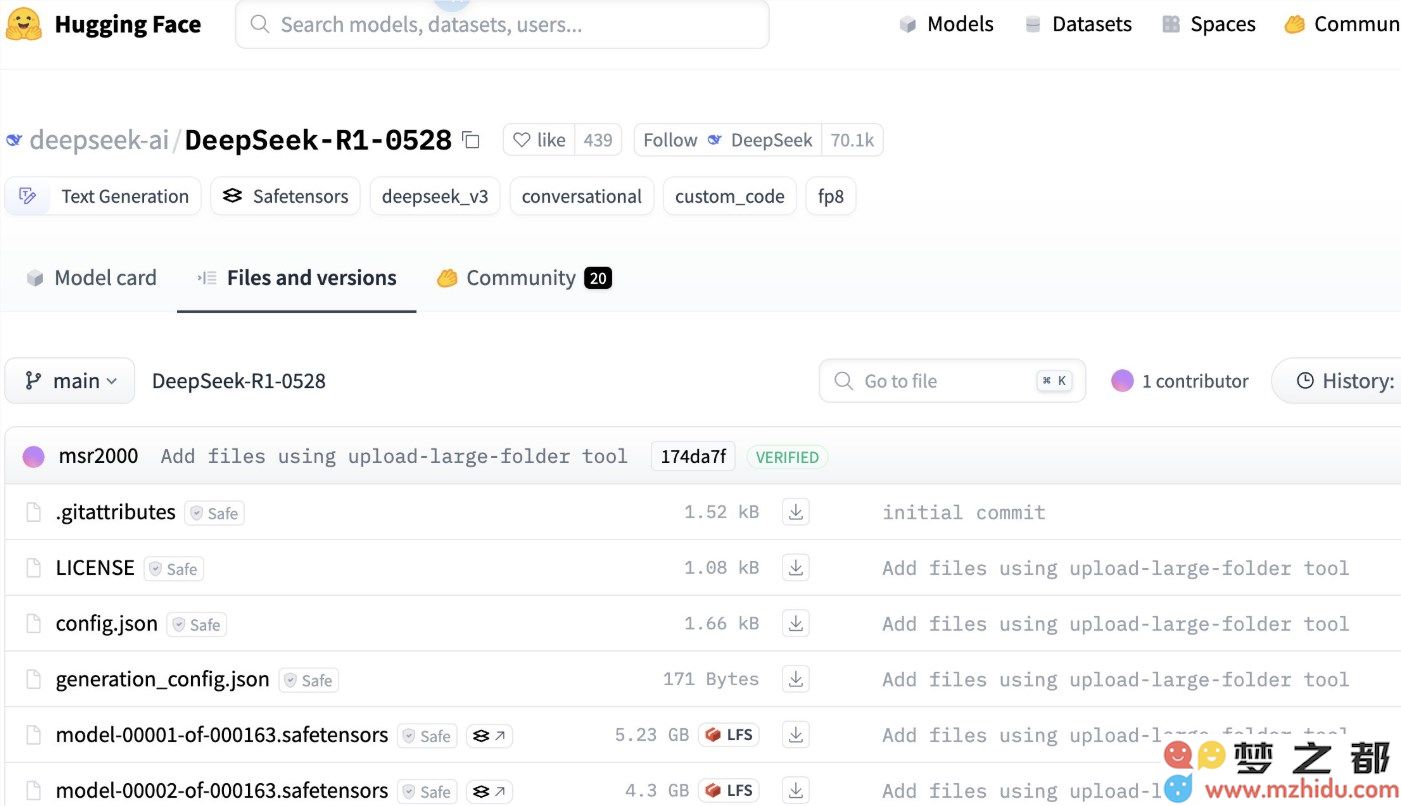The width and height of the screenshot is (1401, 806).
Task: Click the 171 Bytes file size
Action: coord(711,680)
